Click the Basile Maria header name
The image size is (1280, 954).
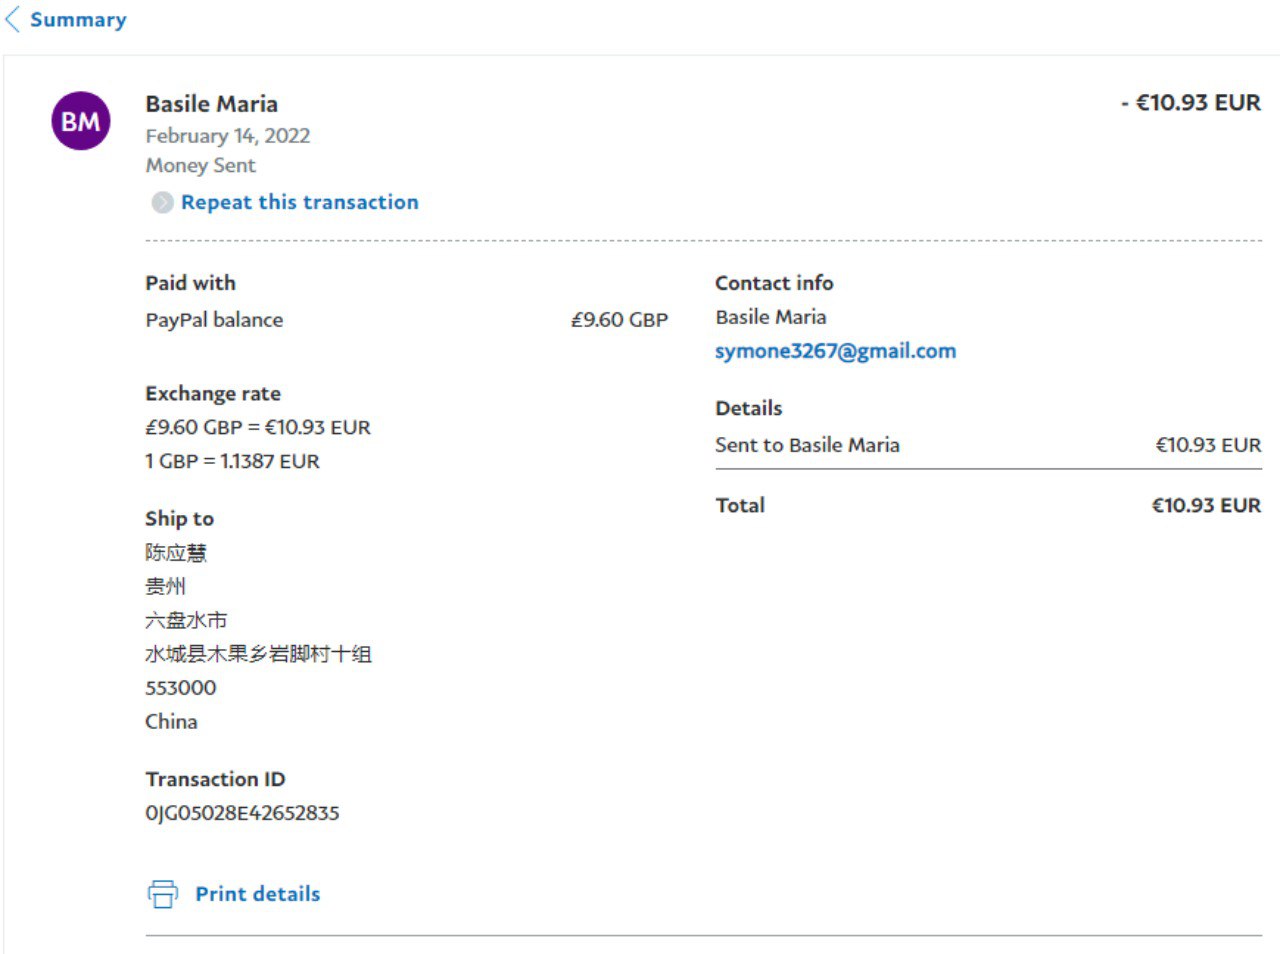[211, 104]
